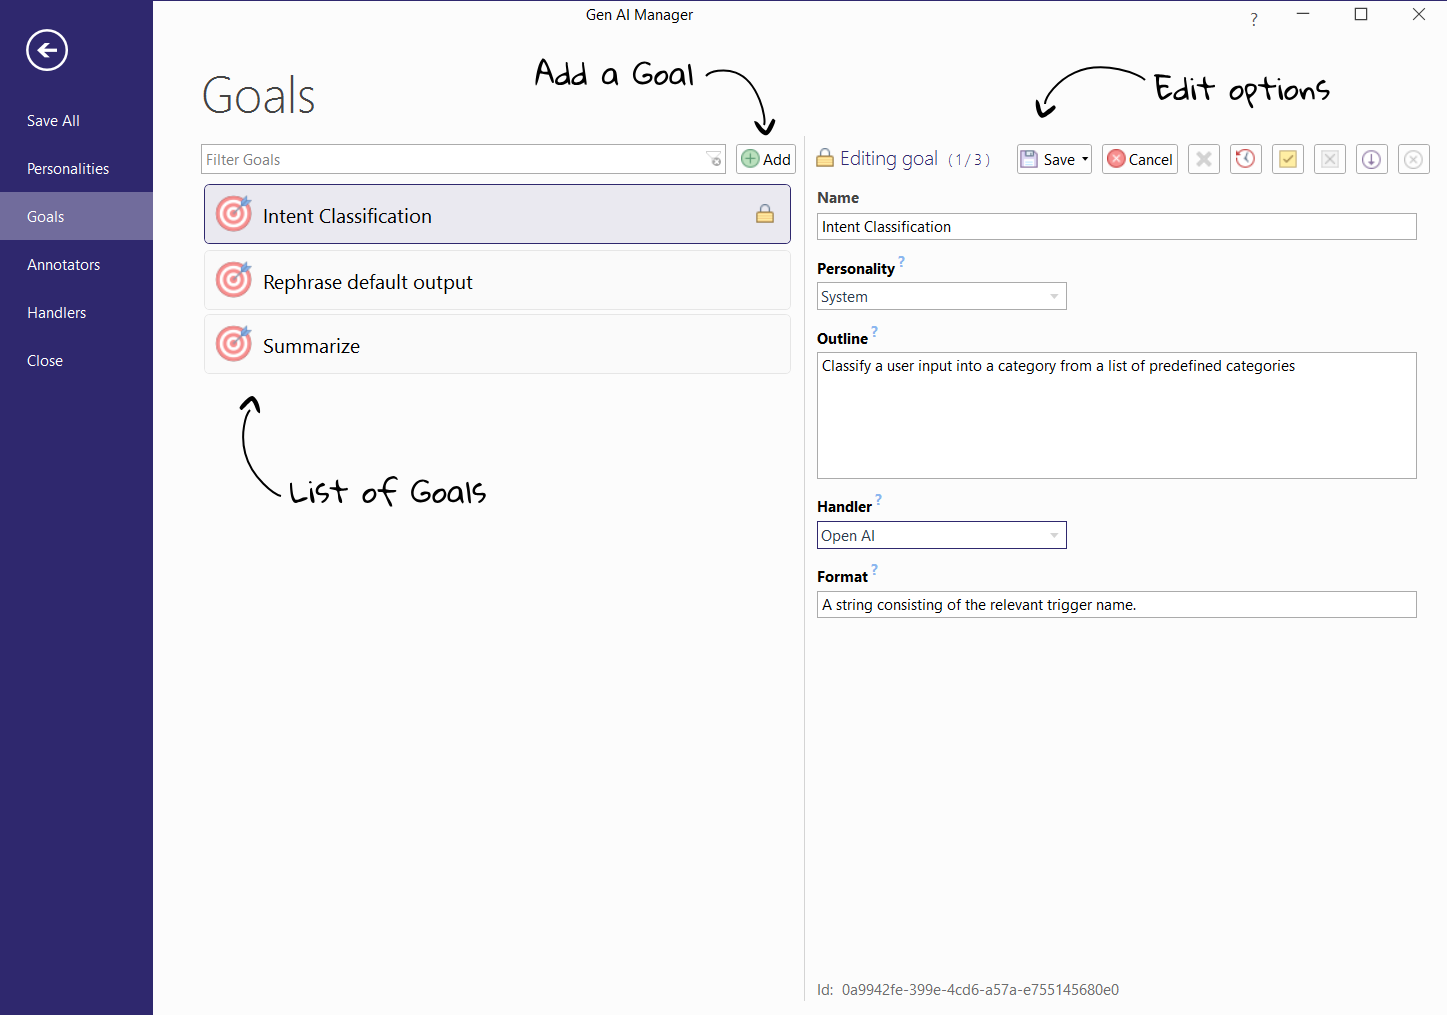1447x1015 pixels.
Task: Click the history clock icon in edit toolbar
Action: pyautogui.click(x=1245, y=159)
